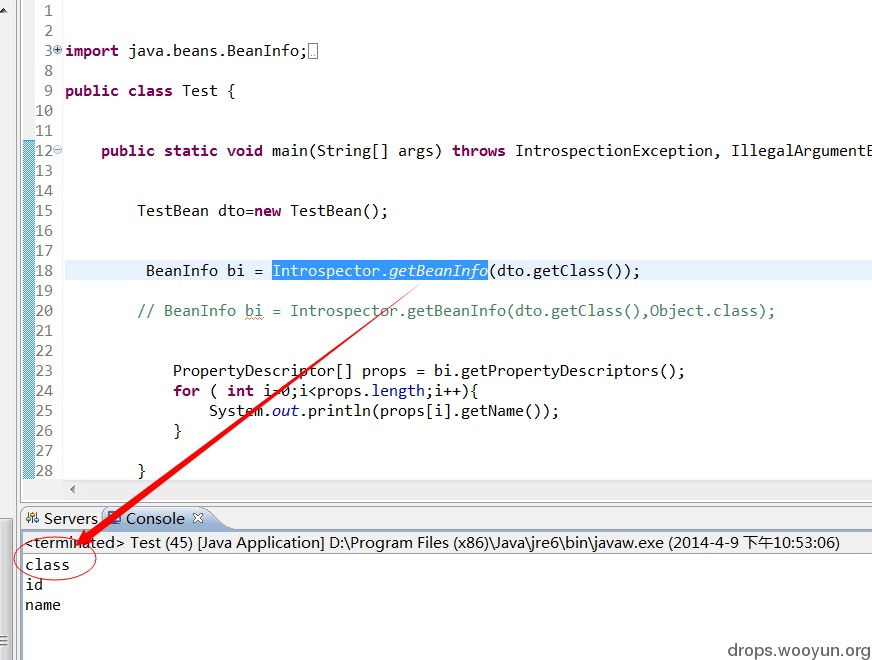
Task: Expand the folded import block on line 3
Action: (x=57, y=50)
